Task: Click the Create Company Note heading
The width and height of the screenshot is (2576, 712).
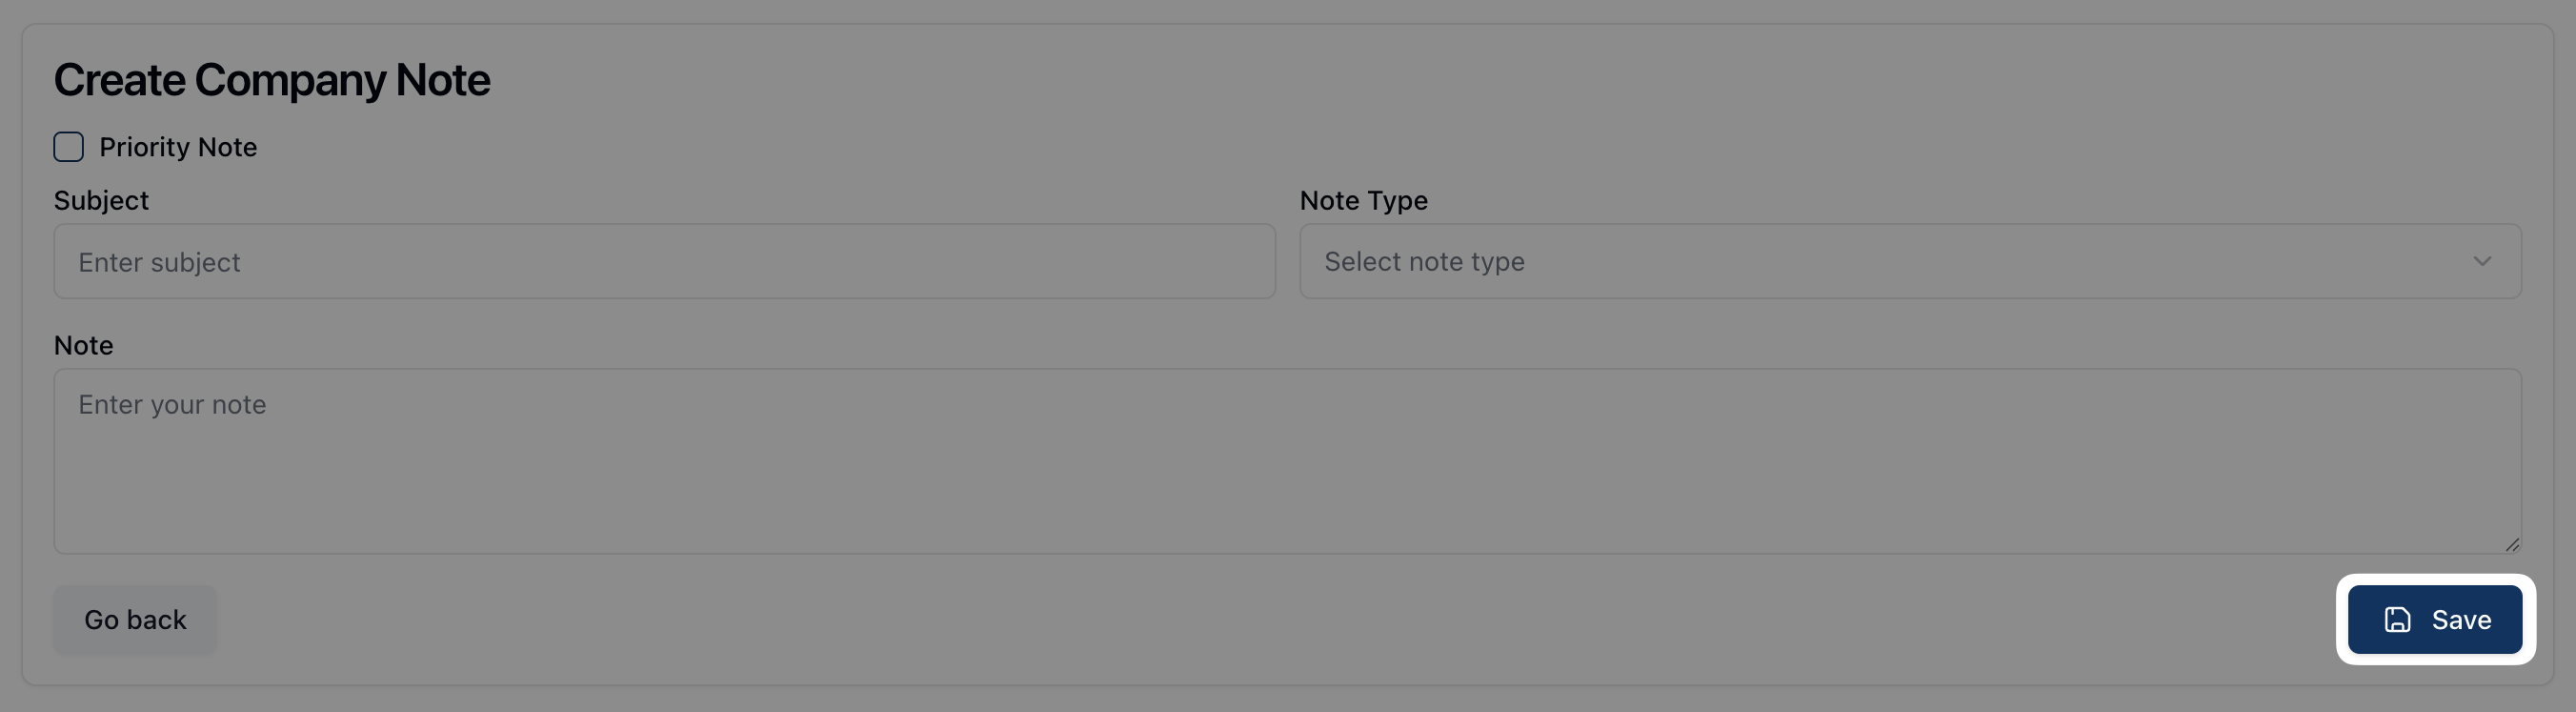Action: pyautogui.click(x=272, y=80)
